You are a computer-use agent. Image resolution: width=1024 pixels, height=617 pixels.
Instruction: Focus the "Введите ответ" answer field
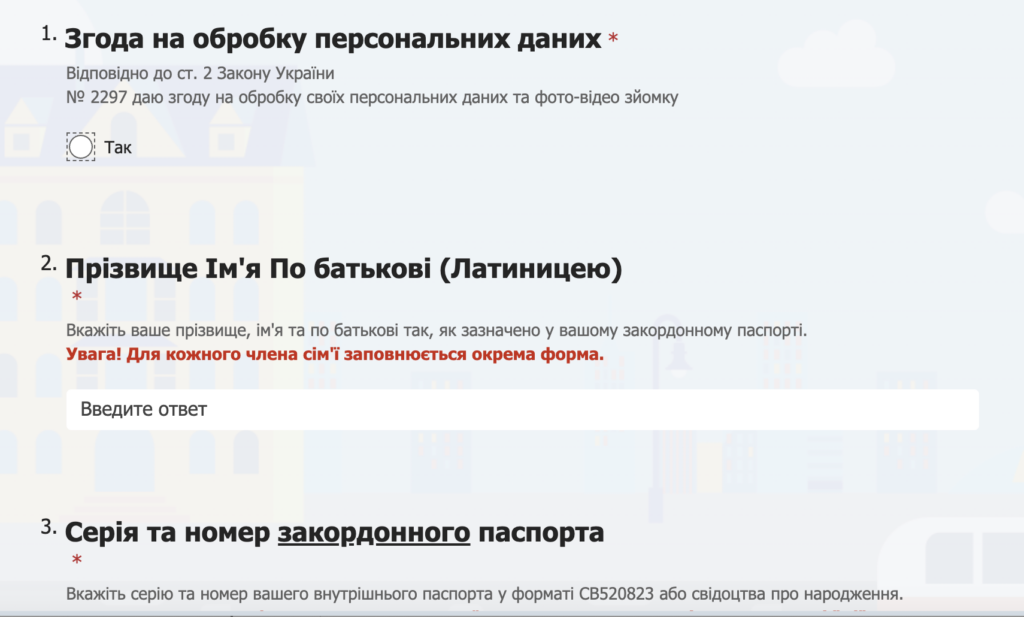tap(522, 410)
